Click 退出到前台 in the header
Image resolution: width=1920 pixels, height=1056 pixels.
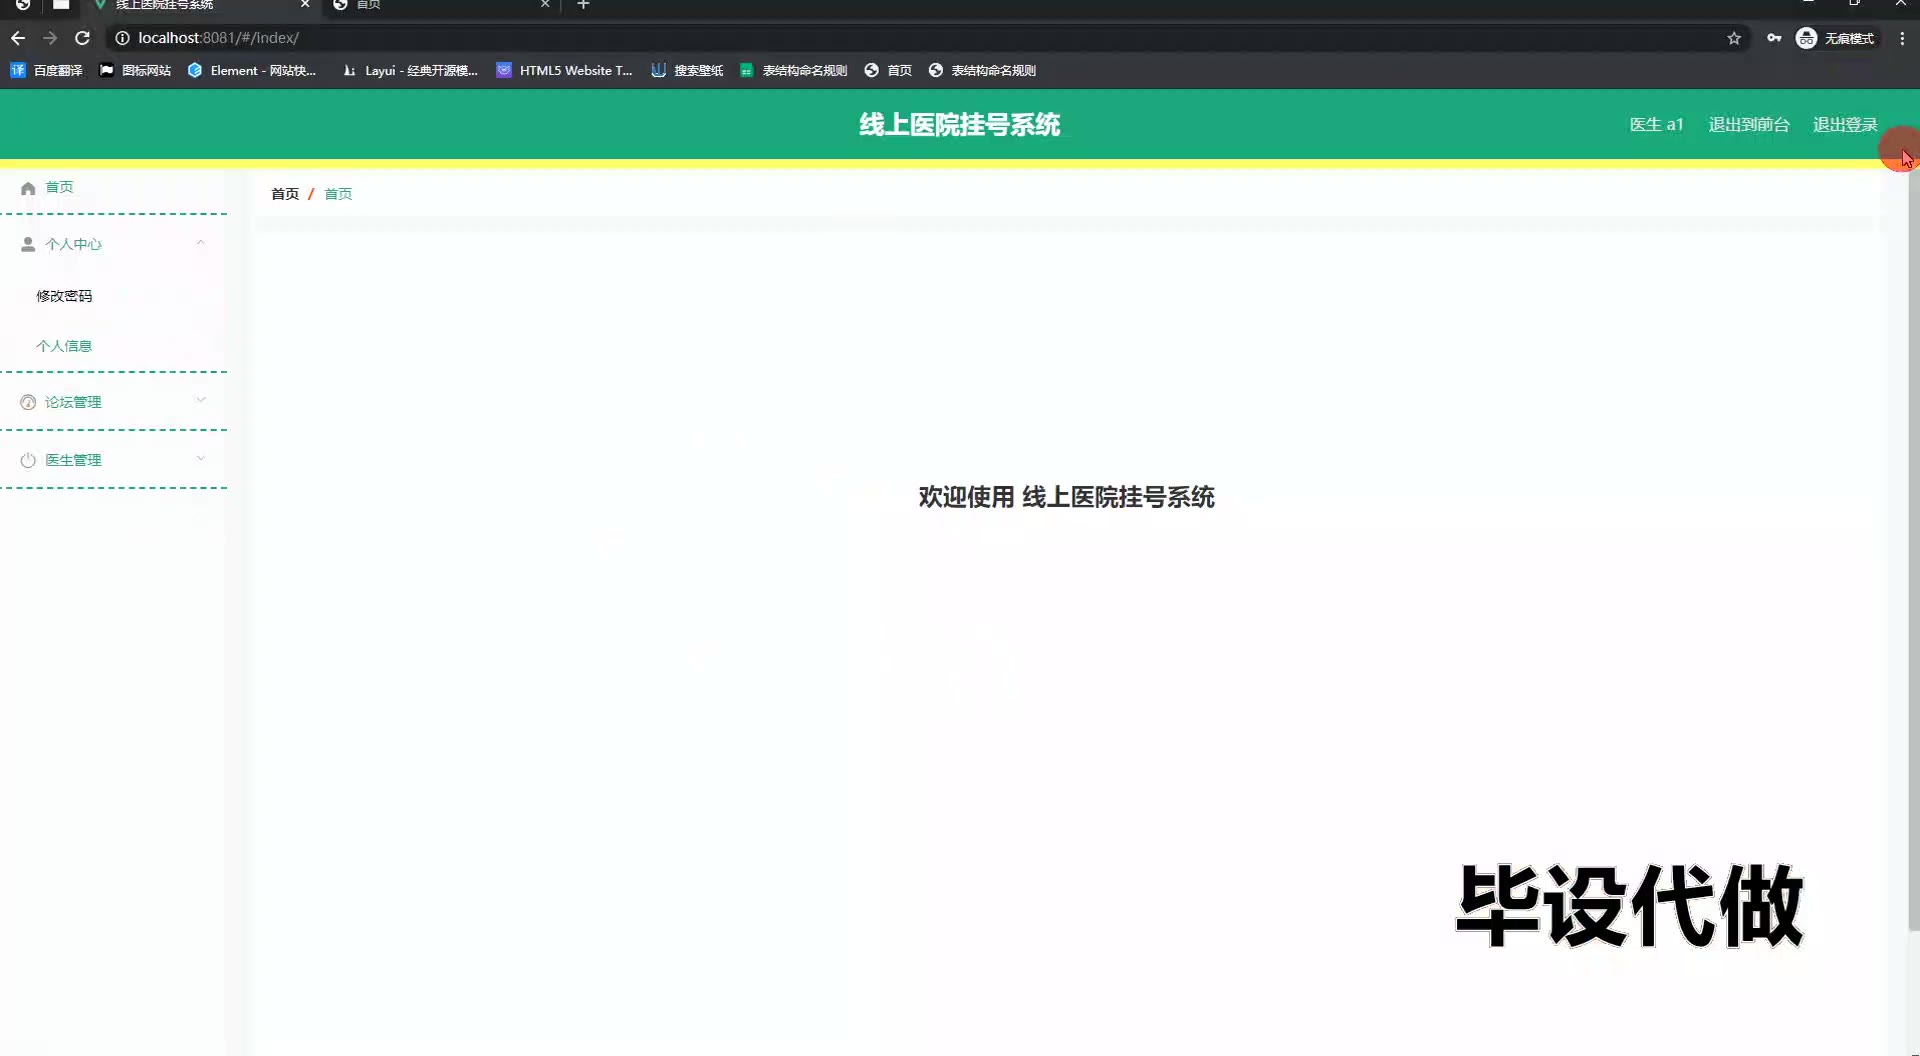pyautogui.click(x=1748, y=124)
